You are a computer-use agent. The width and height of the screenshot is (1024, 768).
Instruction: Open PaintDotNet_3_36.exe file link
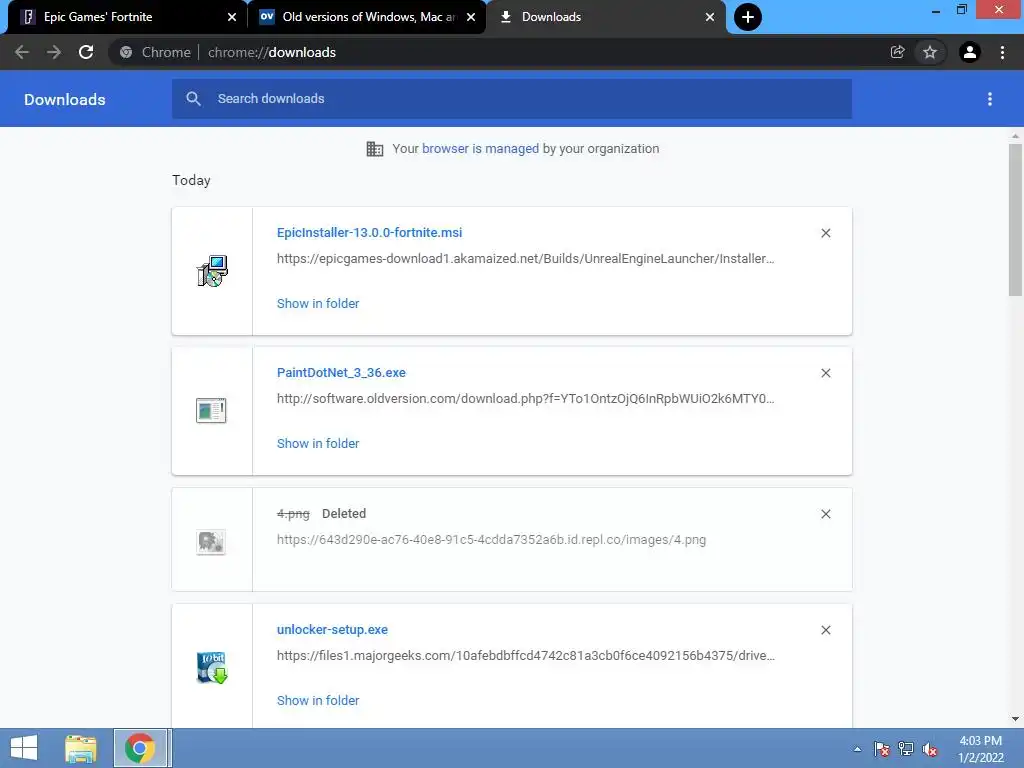341,373
